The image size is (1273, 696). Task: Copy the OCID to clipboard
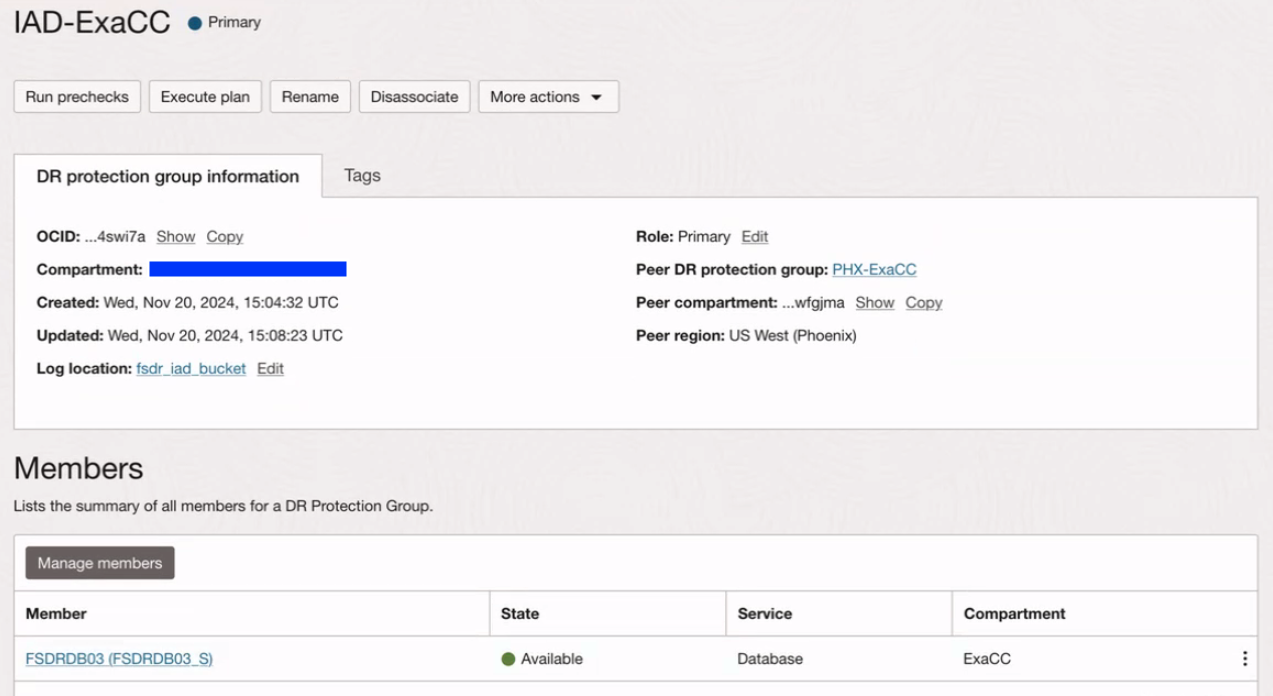click(x=225, y=237)
